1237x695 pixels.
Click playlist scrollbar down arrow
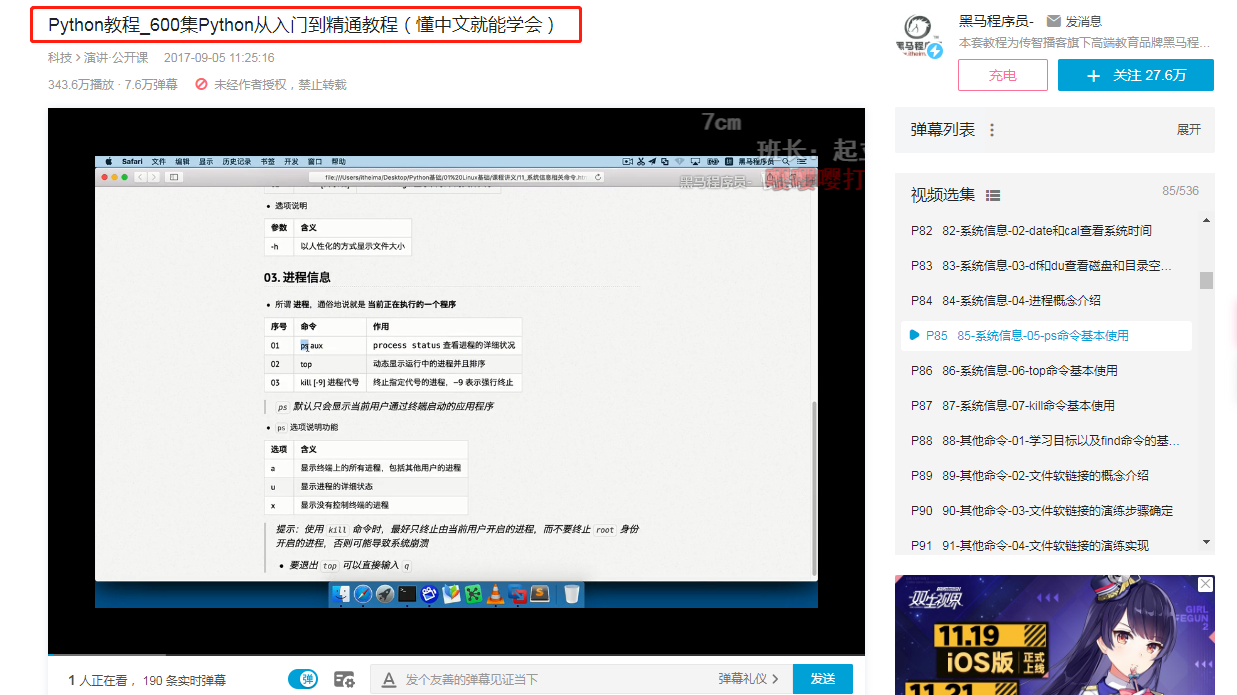click(x=1206, y=542)
